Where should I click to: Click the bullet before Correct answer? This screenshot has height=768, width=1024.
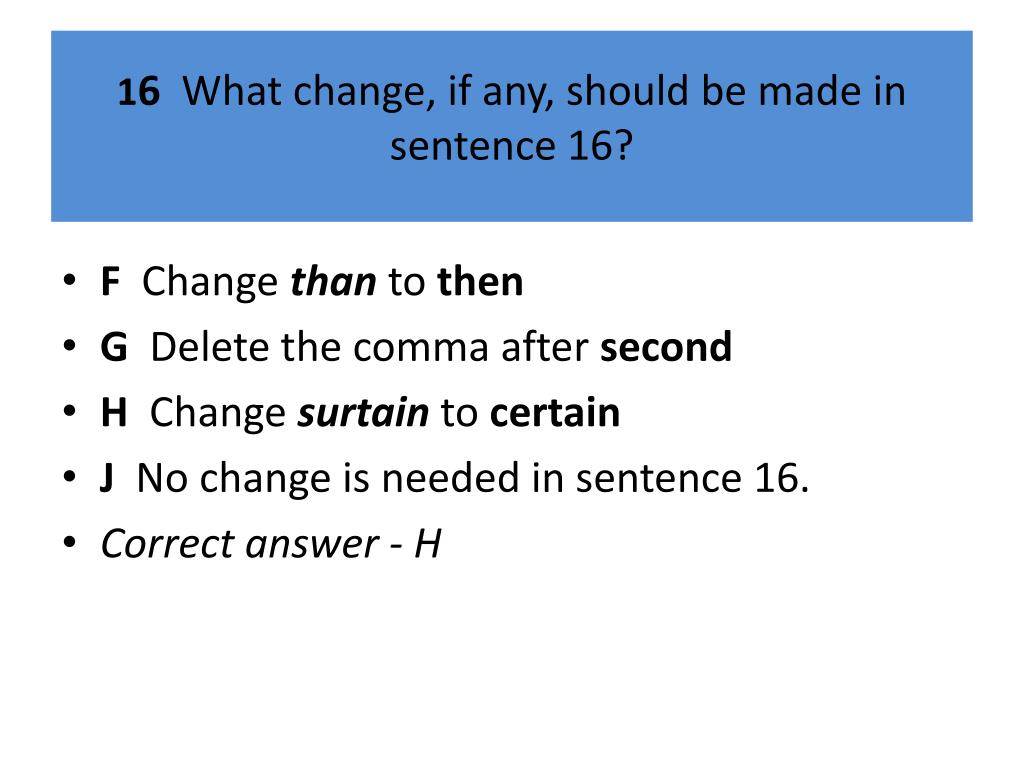pyautogui.click(x=69, y=542)
